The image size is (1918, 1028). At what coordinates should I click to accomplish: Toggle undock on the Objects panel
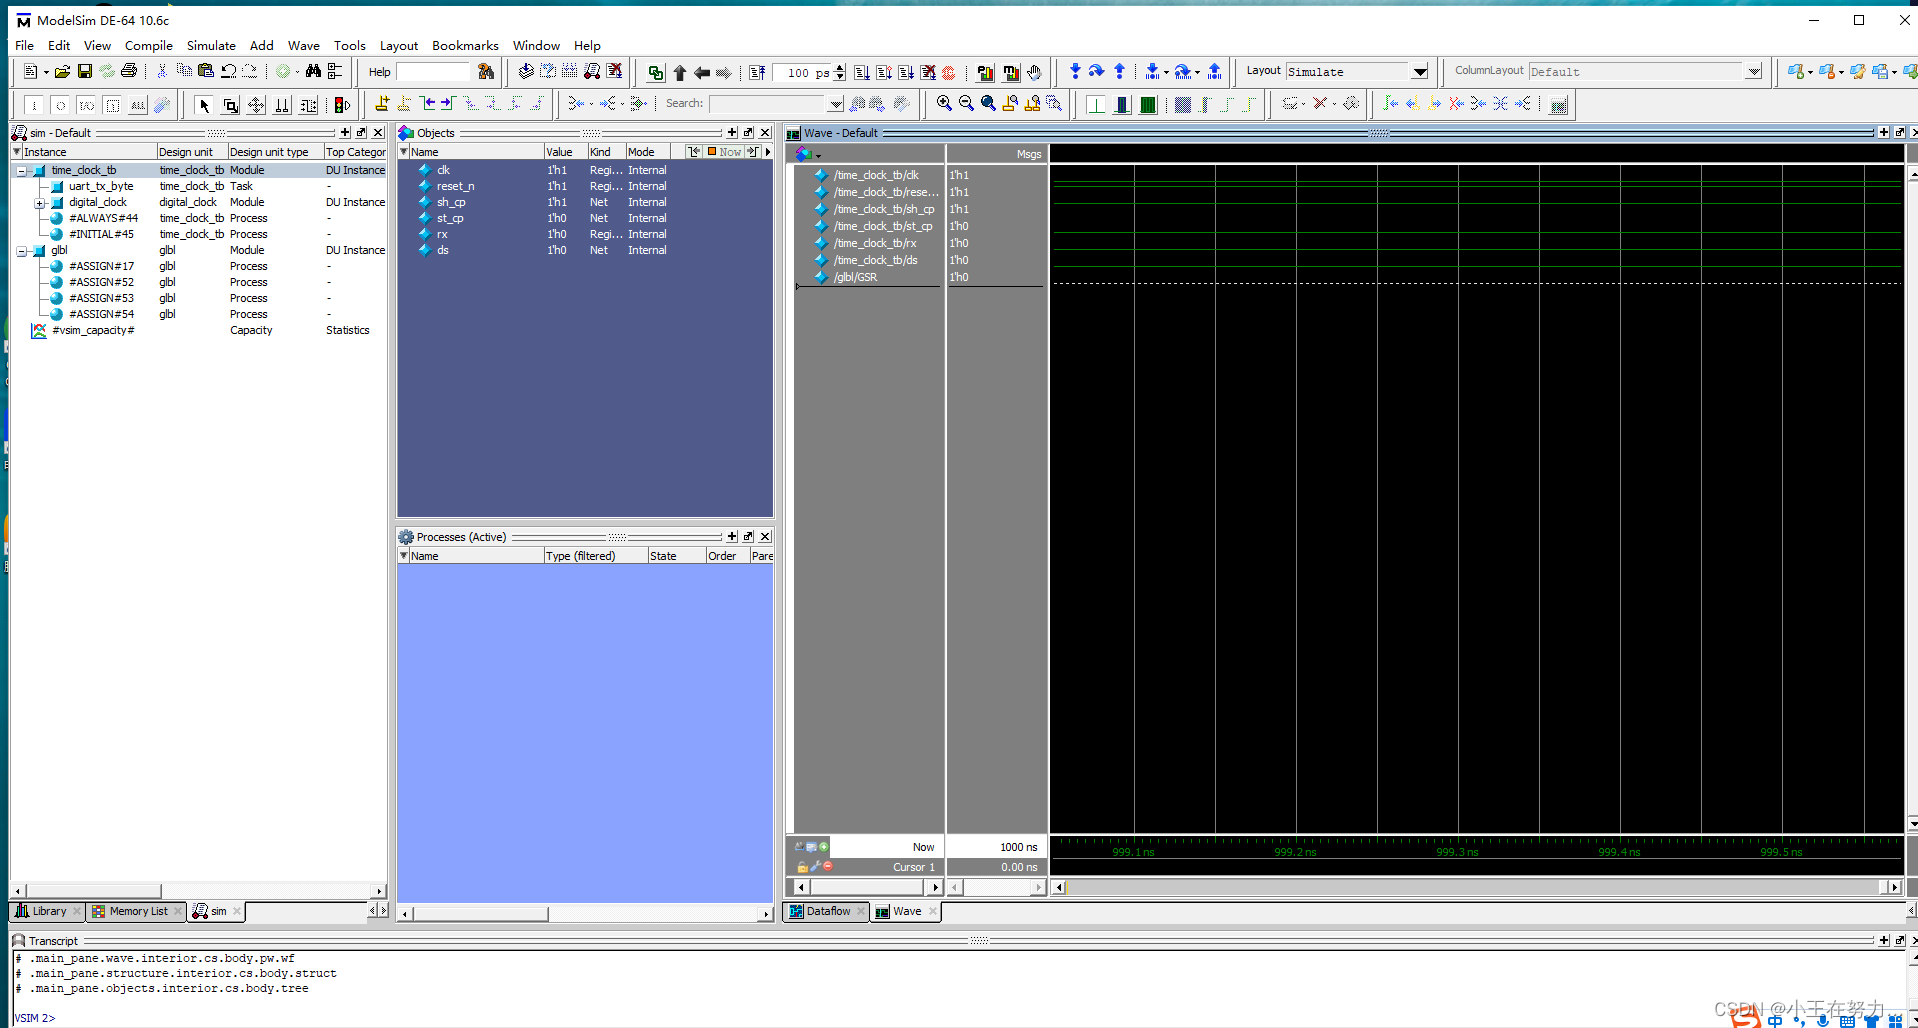(748, 132)
